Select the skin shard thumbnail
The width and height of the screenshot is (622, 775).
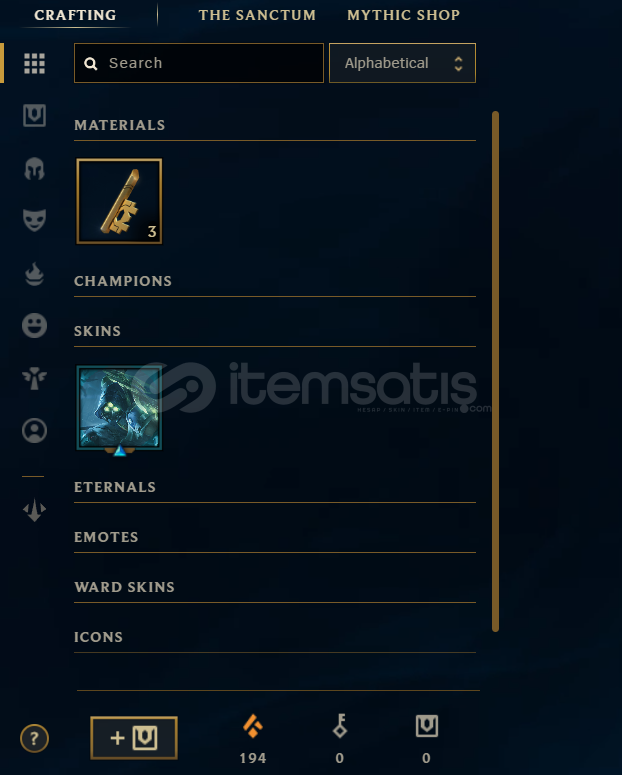119,408
